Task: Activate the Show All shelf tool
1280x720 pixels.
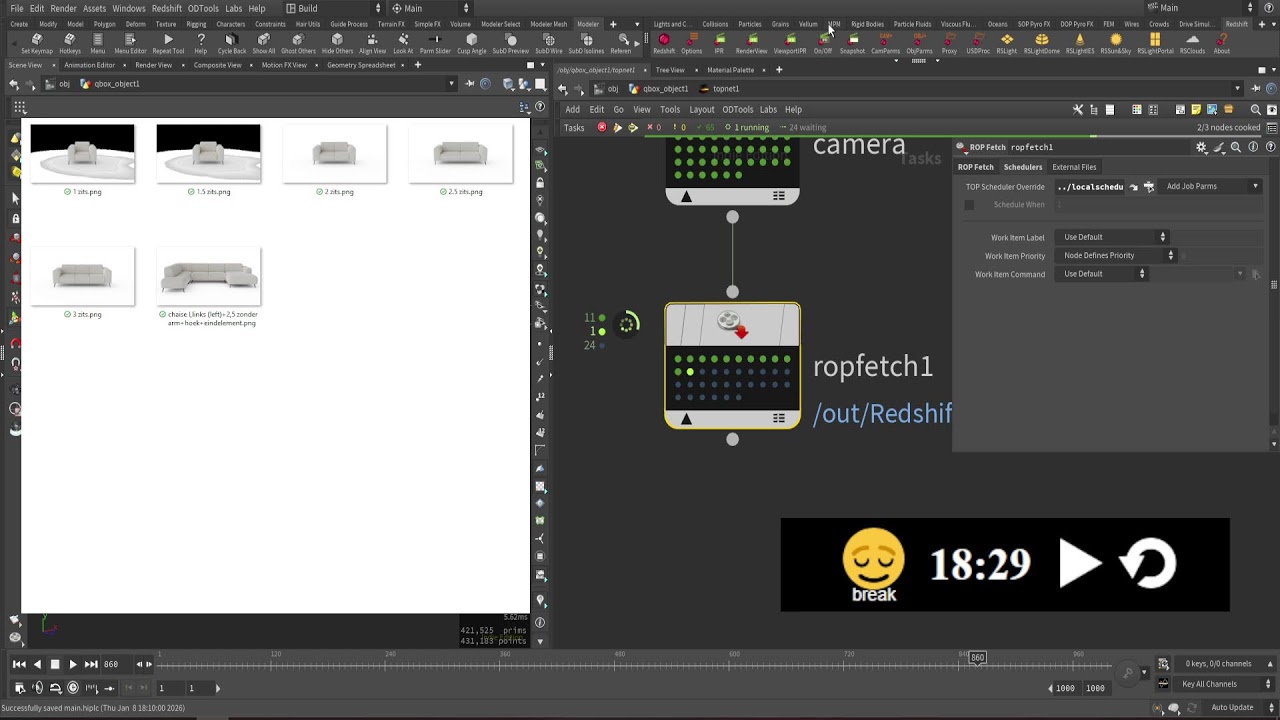Action: tap(264, 44)
